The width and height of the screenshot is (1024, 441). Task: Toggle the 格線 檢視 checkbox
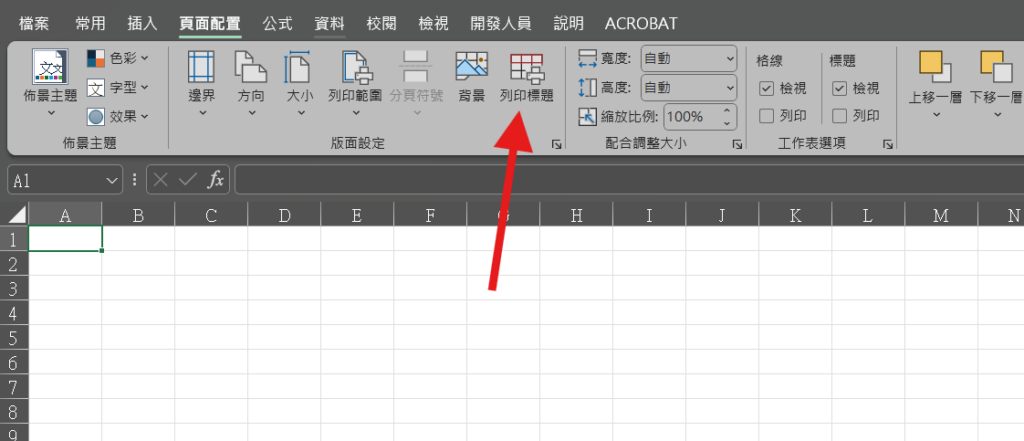[x=767, y=88]
